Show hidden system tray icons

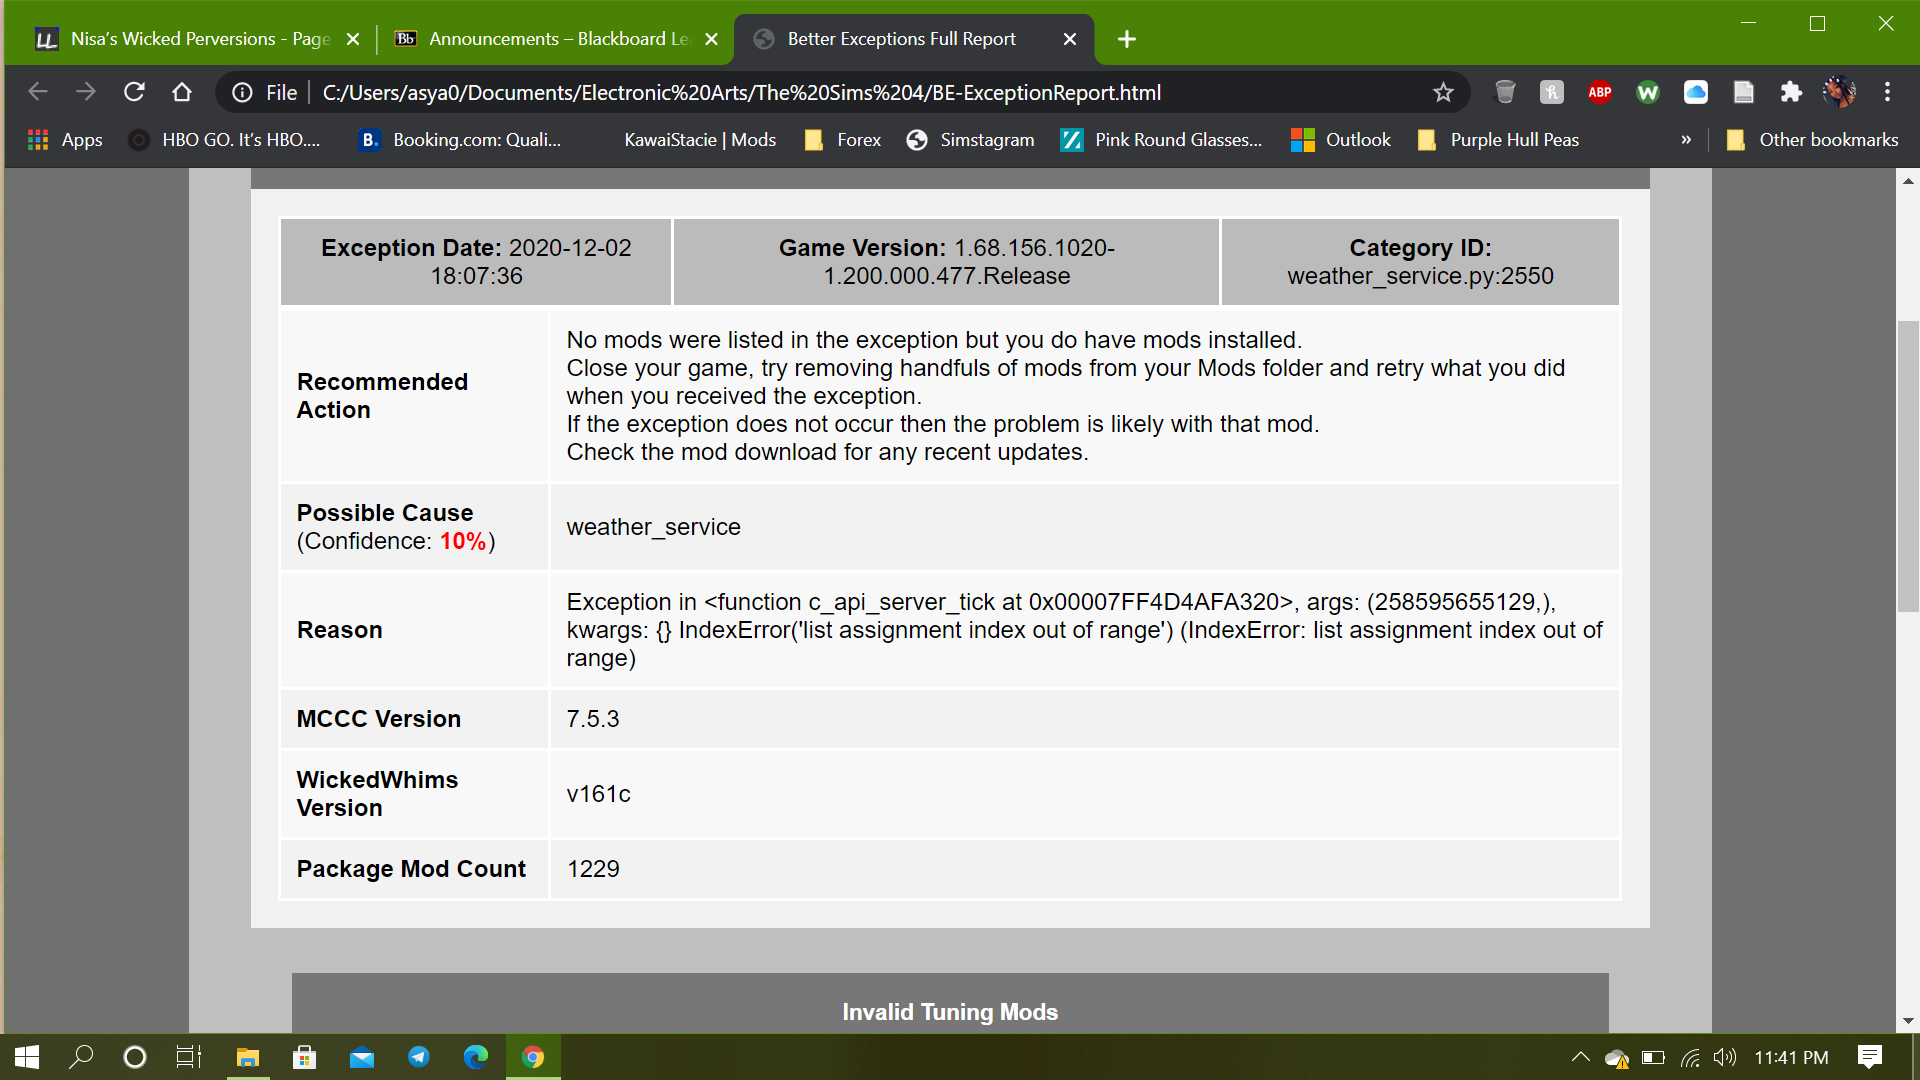(1580, 1057)
